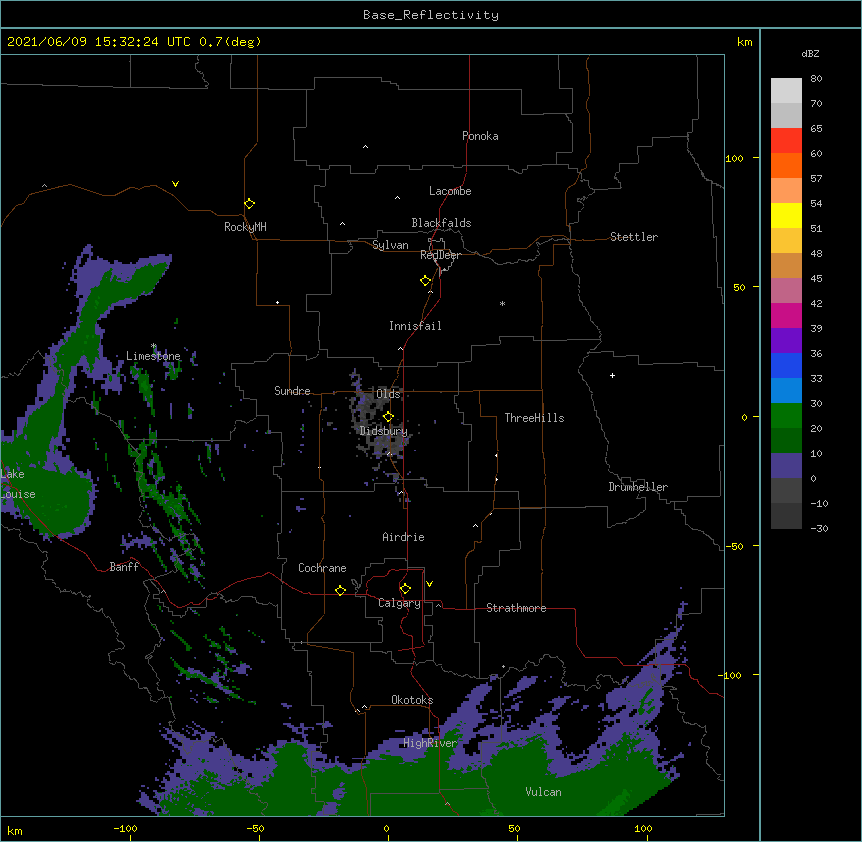Click the Strathmore label
Screen dimensions: 862x842
[x=516, y=608]
